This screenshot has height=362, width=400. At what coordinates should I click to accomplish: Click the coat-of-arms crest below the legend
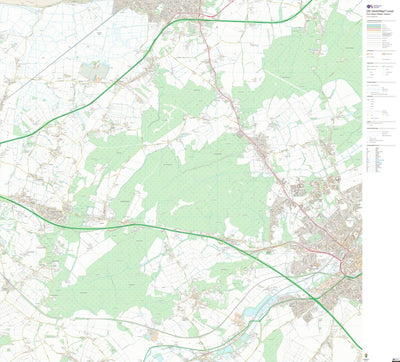(366, 356)
